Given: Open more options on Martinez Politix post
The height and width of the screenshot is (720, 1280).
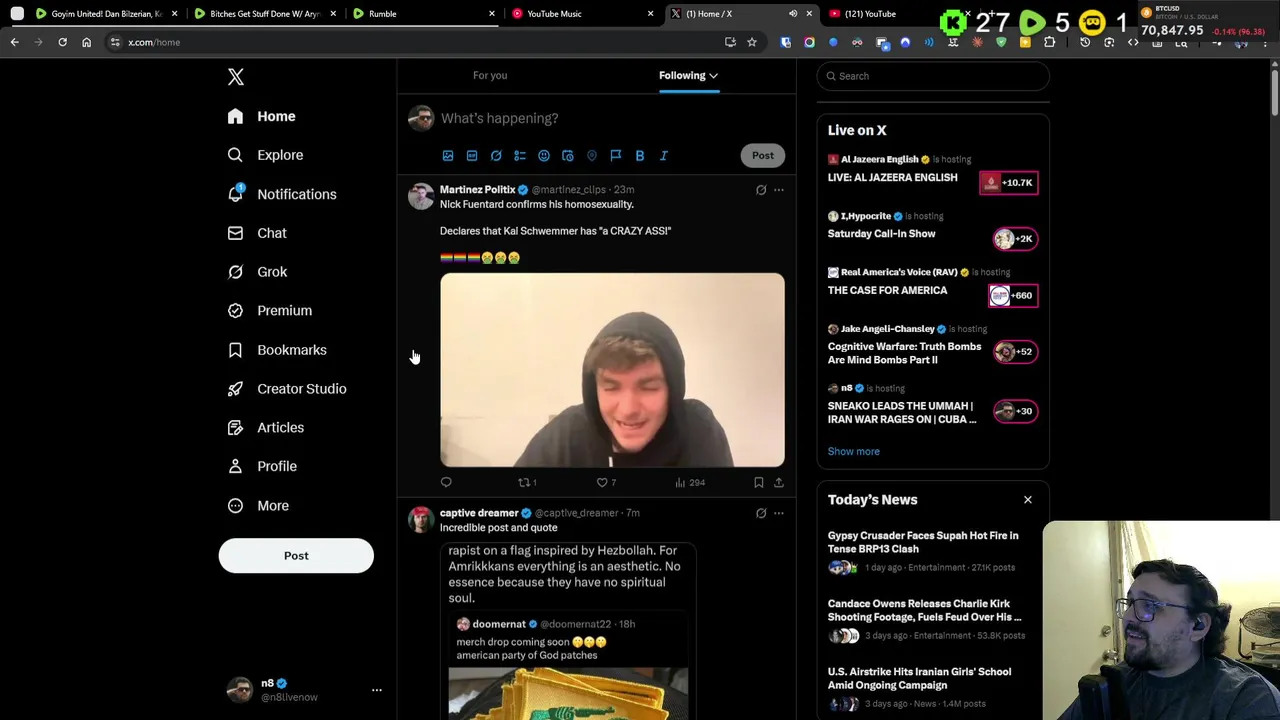Looking at the screenshot, I should (779, 190).
